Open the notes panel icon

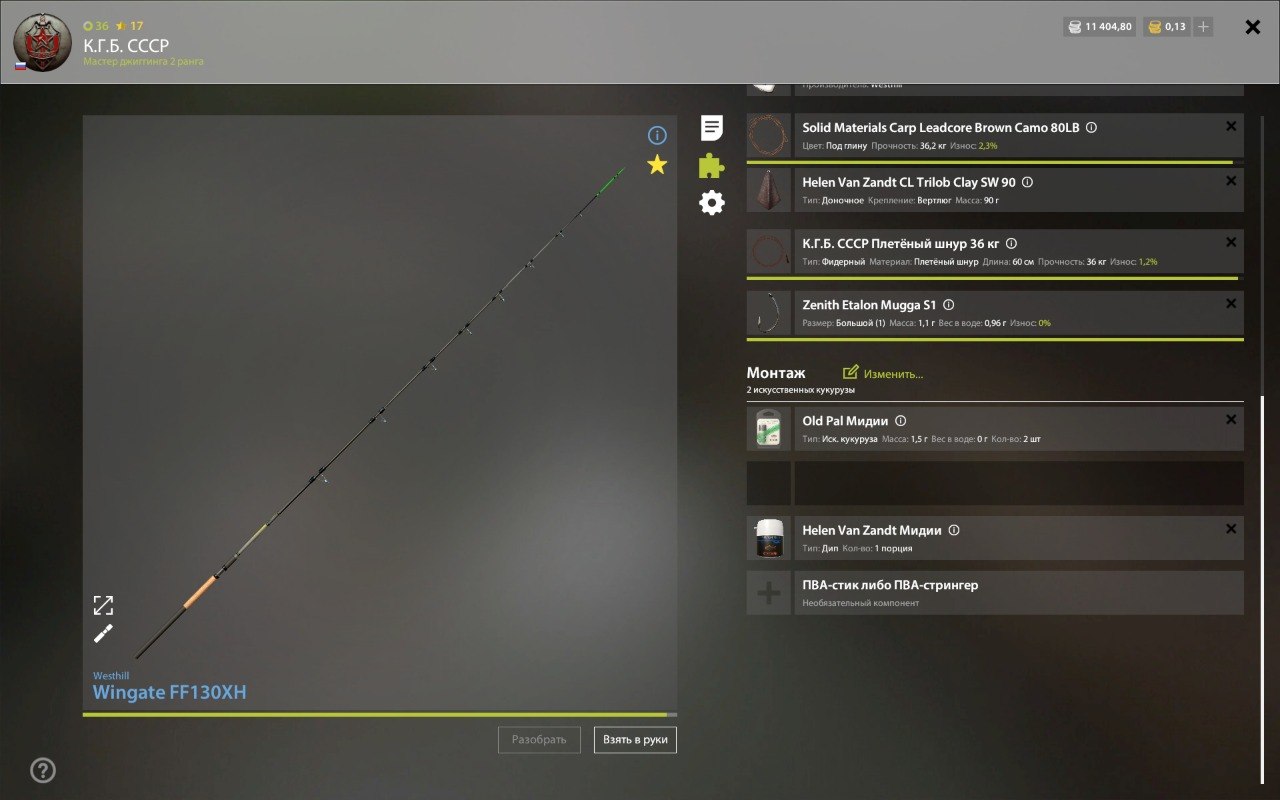(x=710, y=128)
